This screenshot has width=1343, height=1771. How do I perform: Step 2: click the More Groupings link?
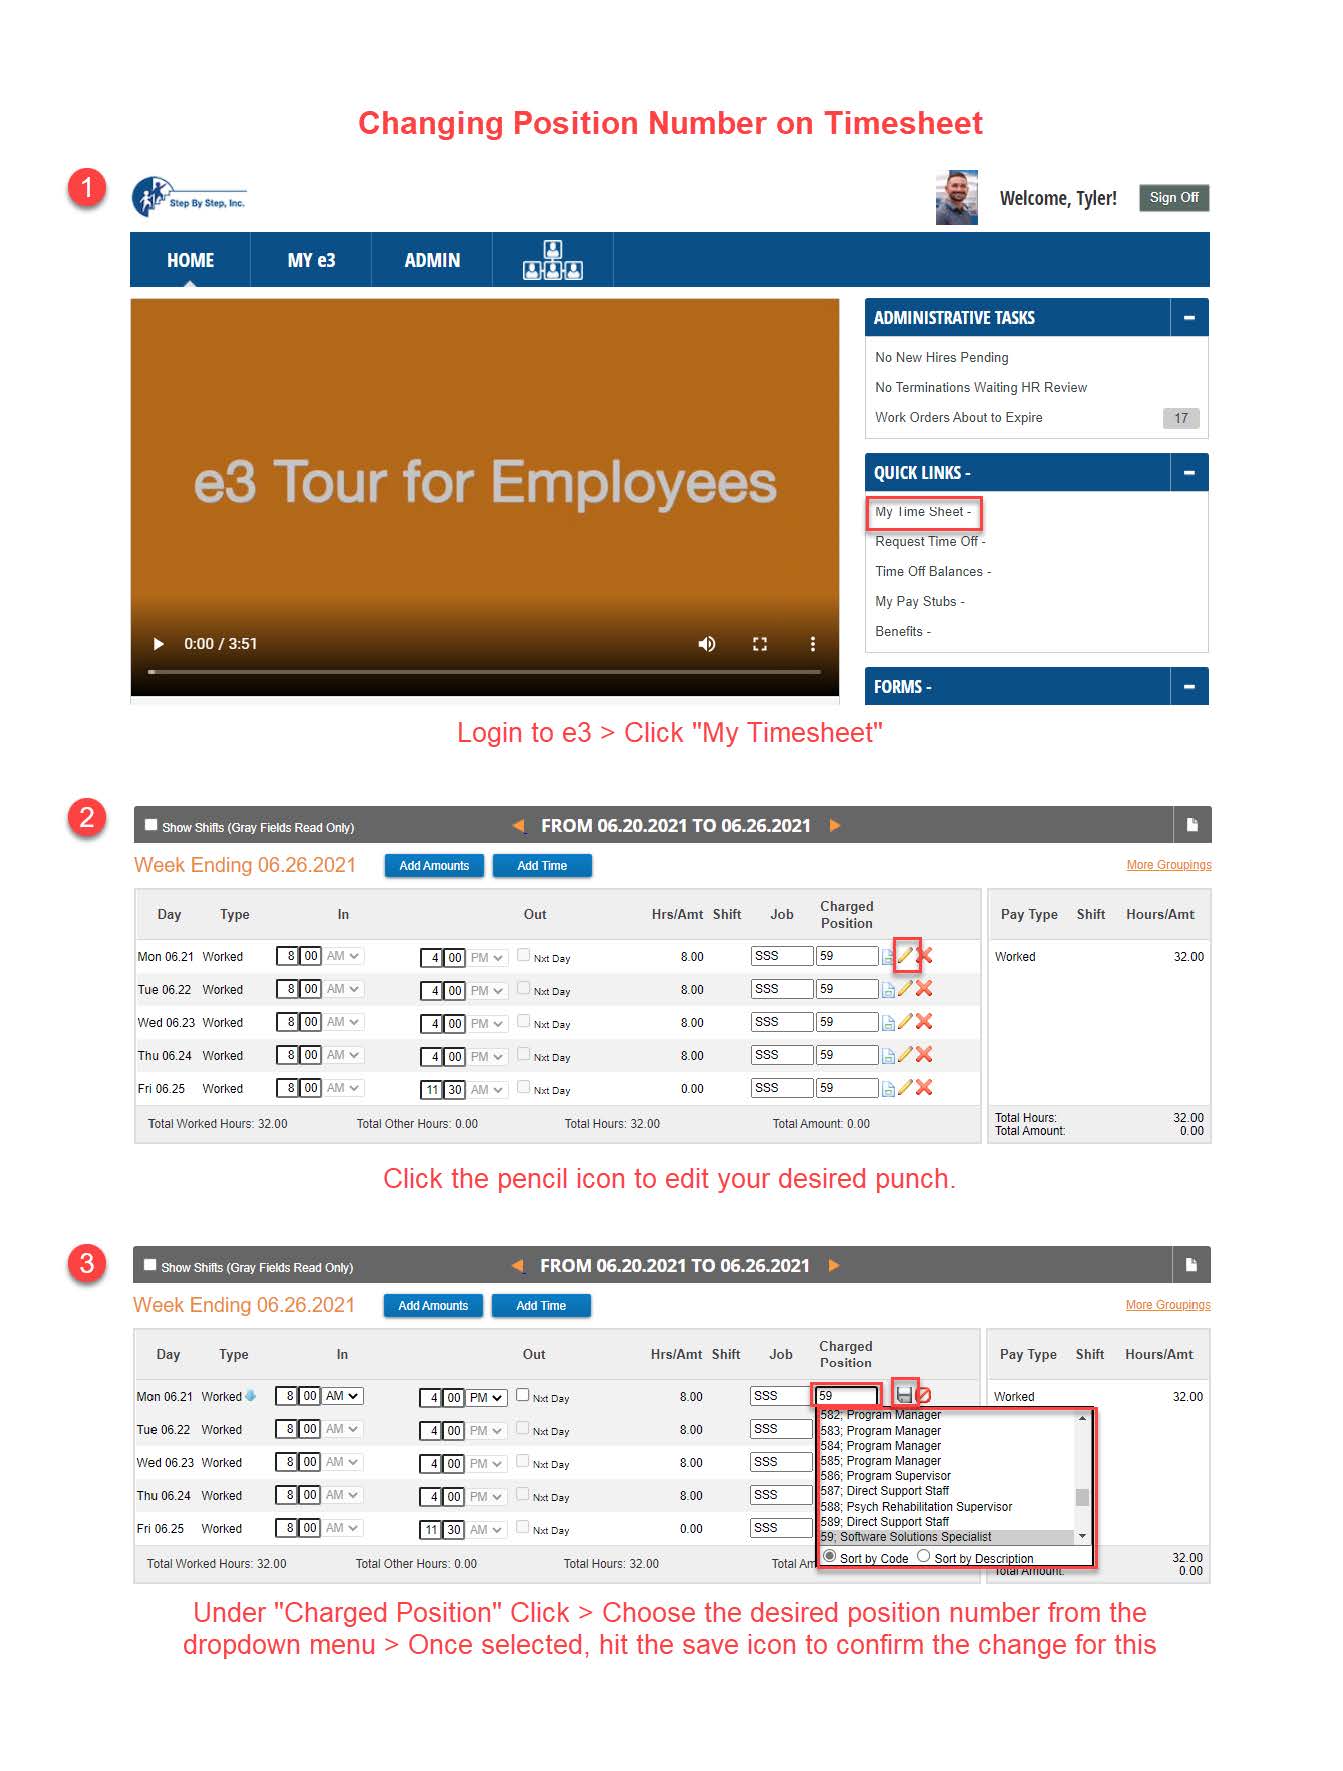(1169, 865)
